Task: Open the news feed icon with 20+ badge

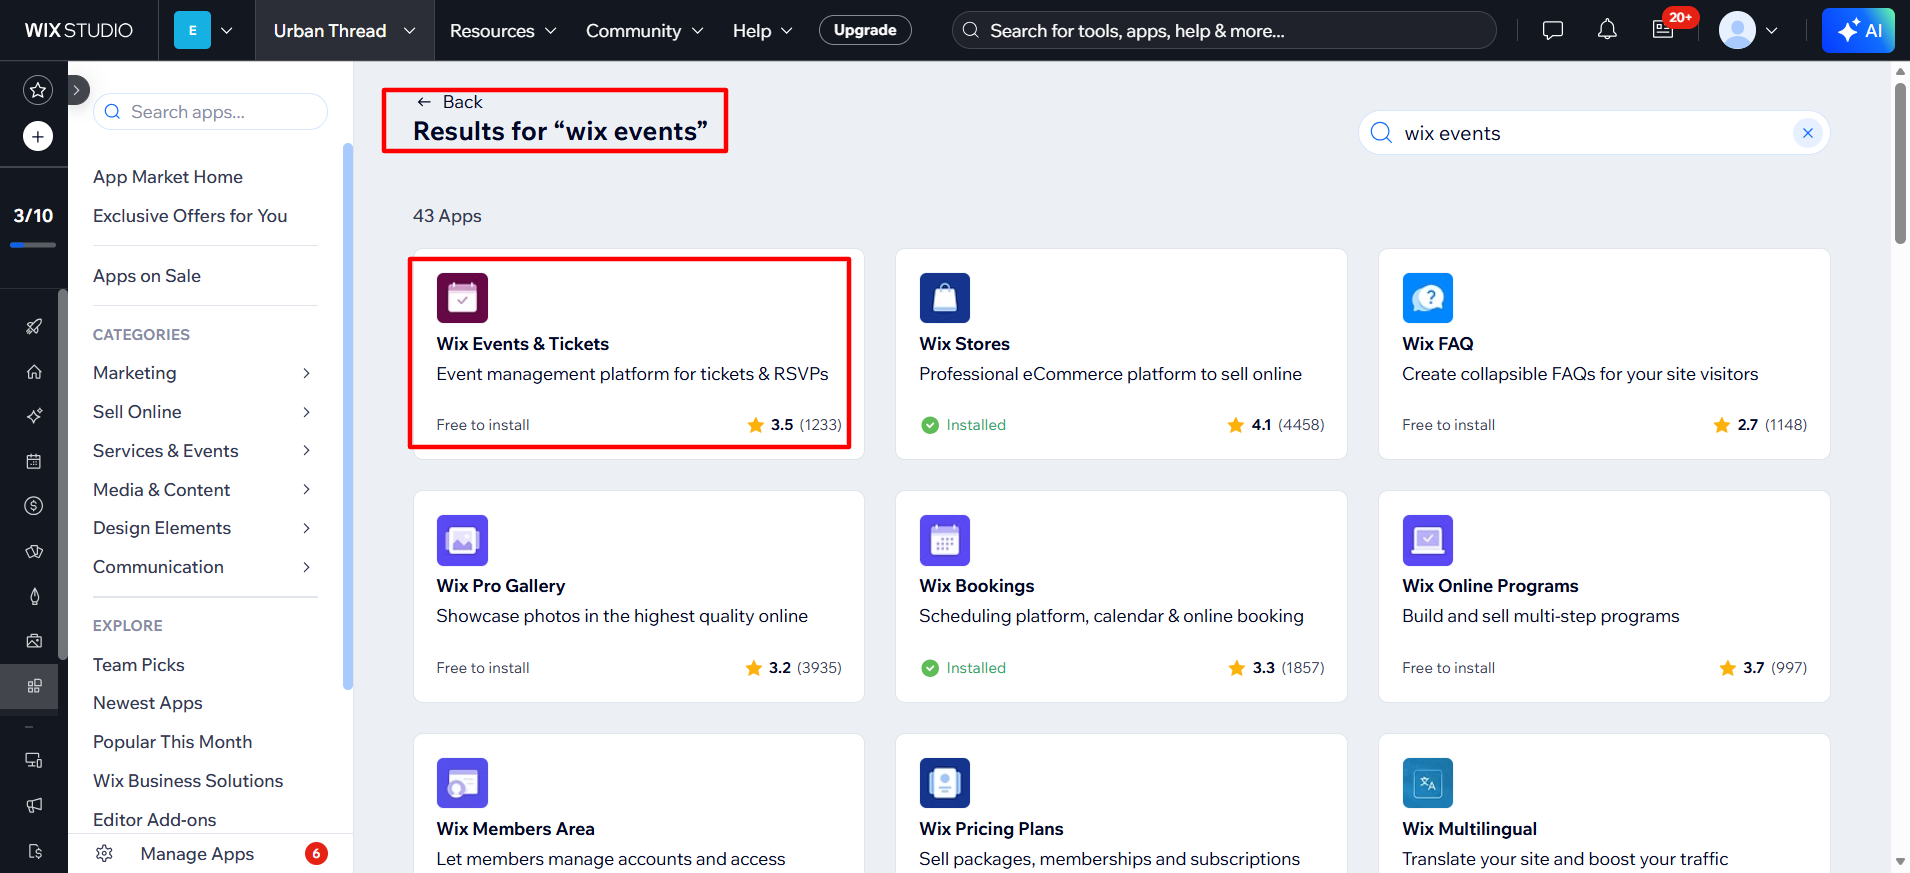Action: click(x=1663, y=30)
